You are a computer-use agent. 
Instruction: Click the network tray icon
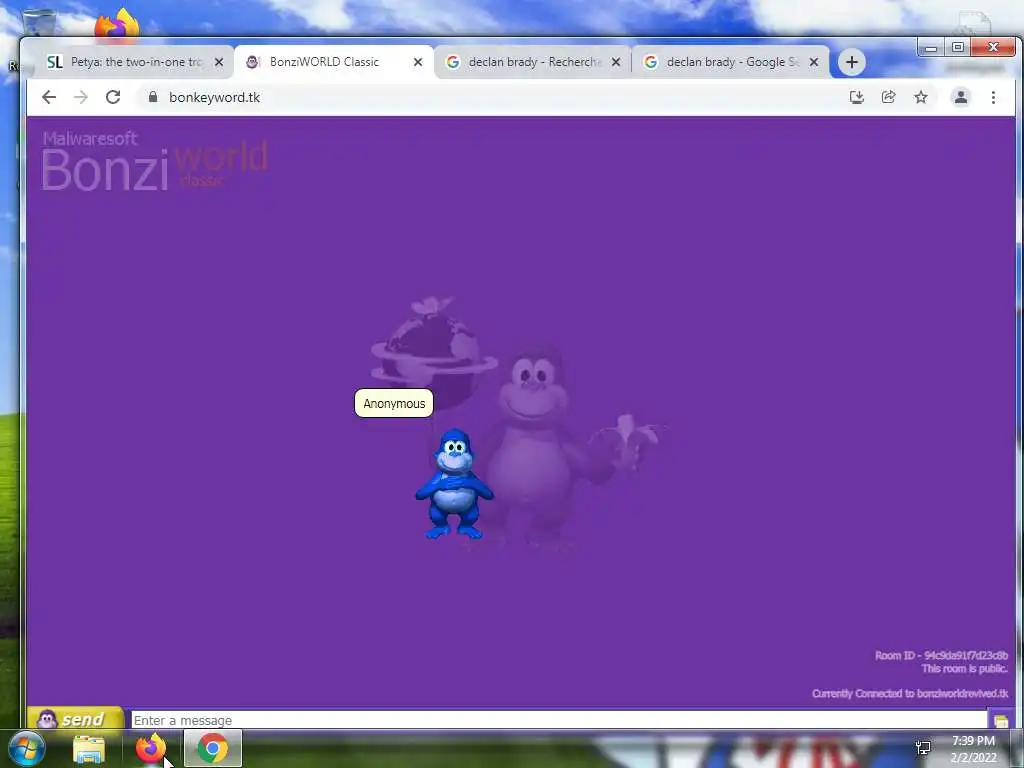click(923, 748)
